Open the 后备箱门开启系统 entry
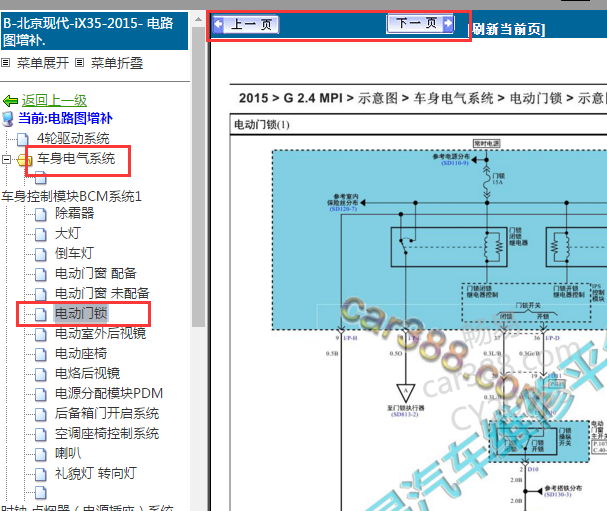Image resolution: width=607 pixels, height=511 pixels. [107, 413]
